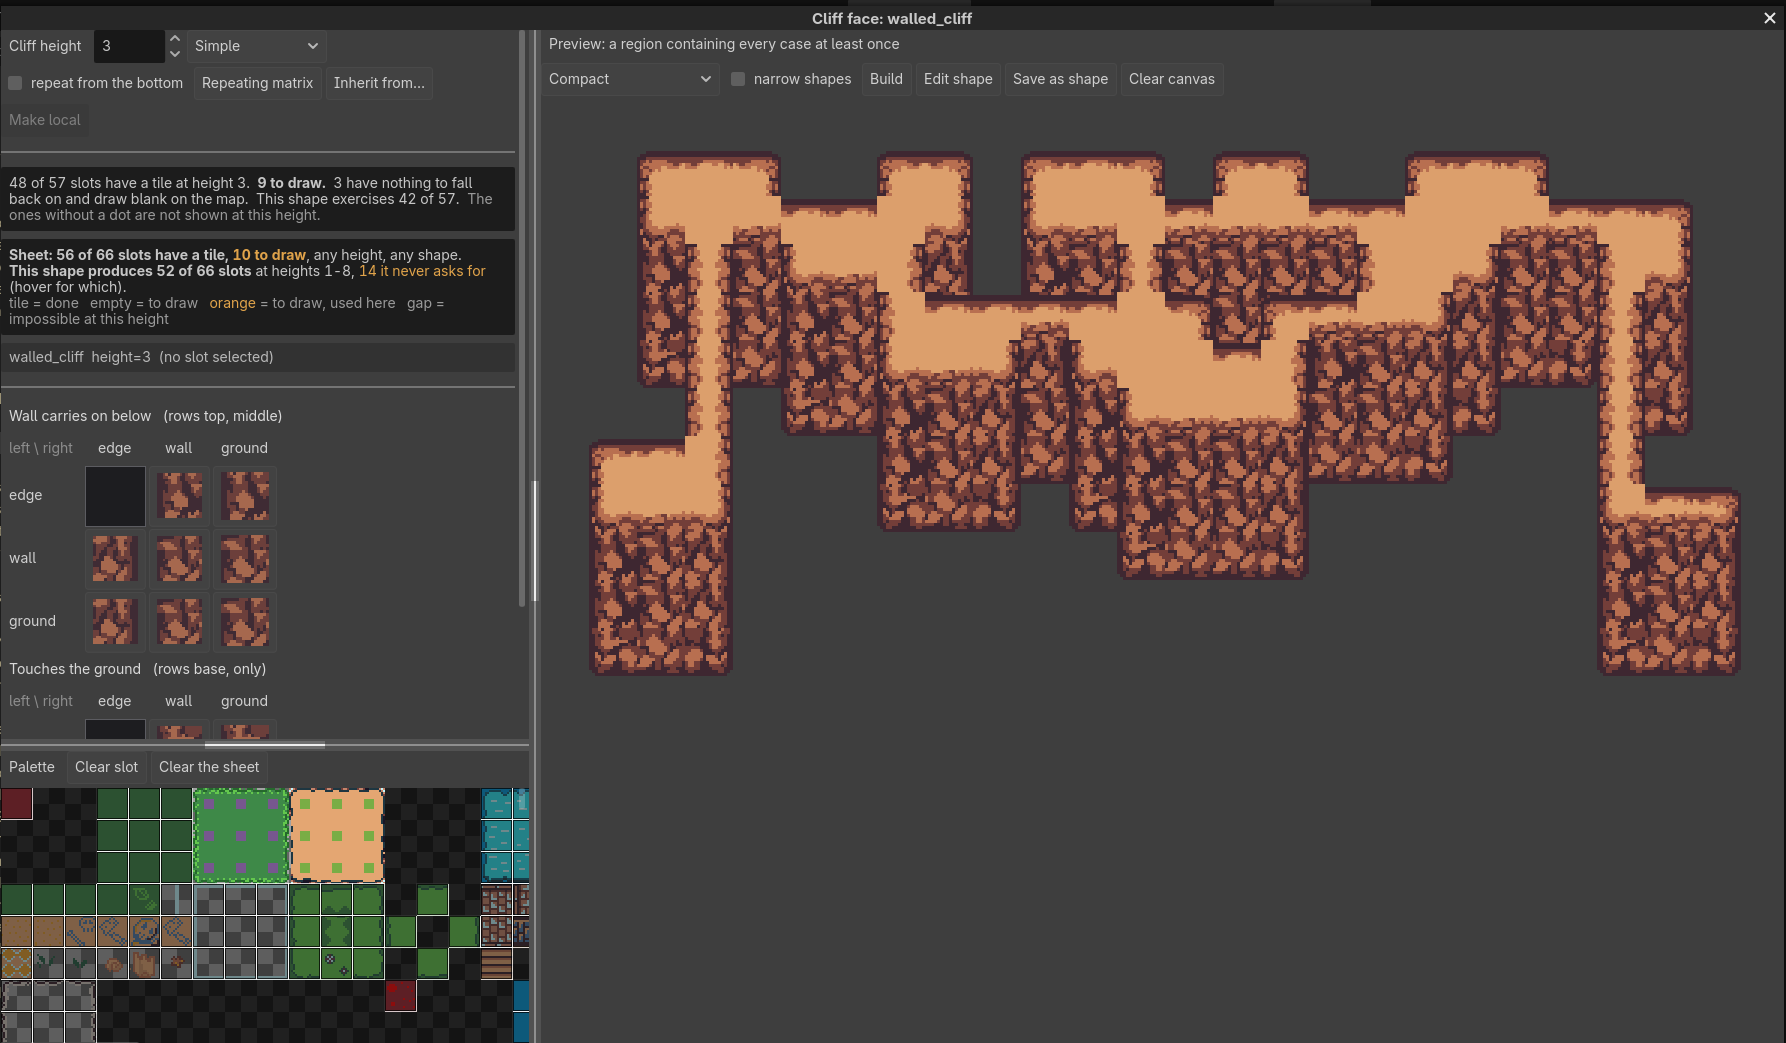This screenshot has width=1786, height=1043.
Task: Click Clear slot
Action: 106,767
